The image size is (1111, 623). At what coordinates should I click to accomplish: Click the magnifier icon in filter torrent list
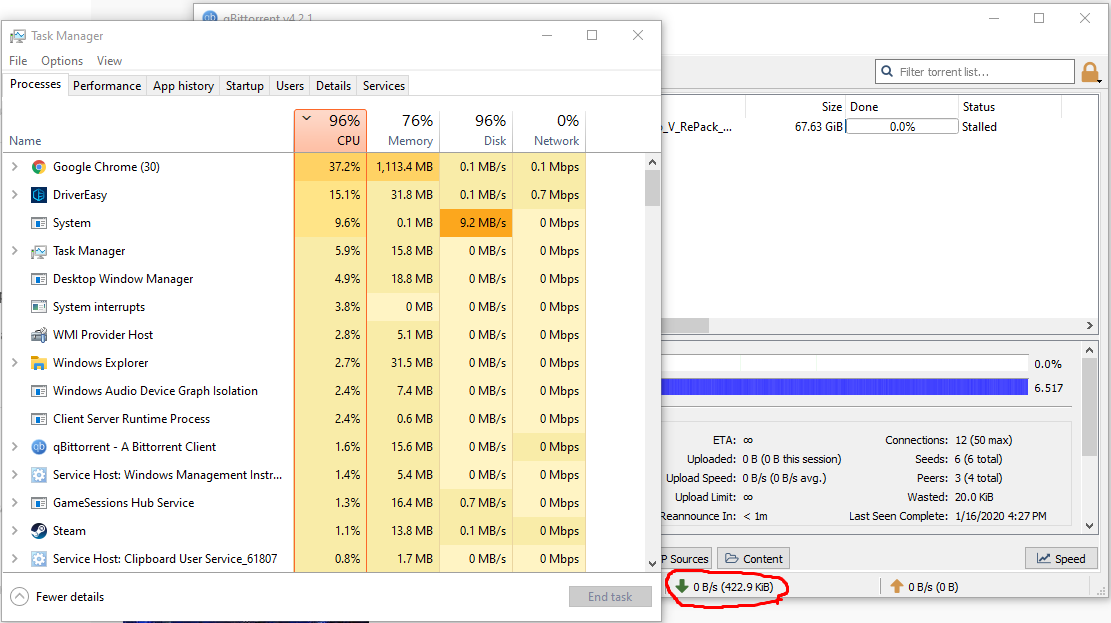(x=886, y=71)
